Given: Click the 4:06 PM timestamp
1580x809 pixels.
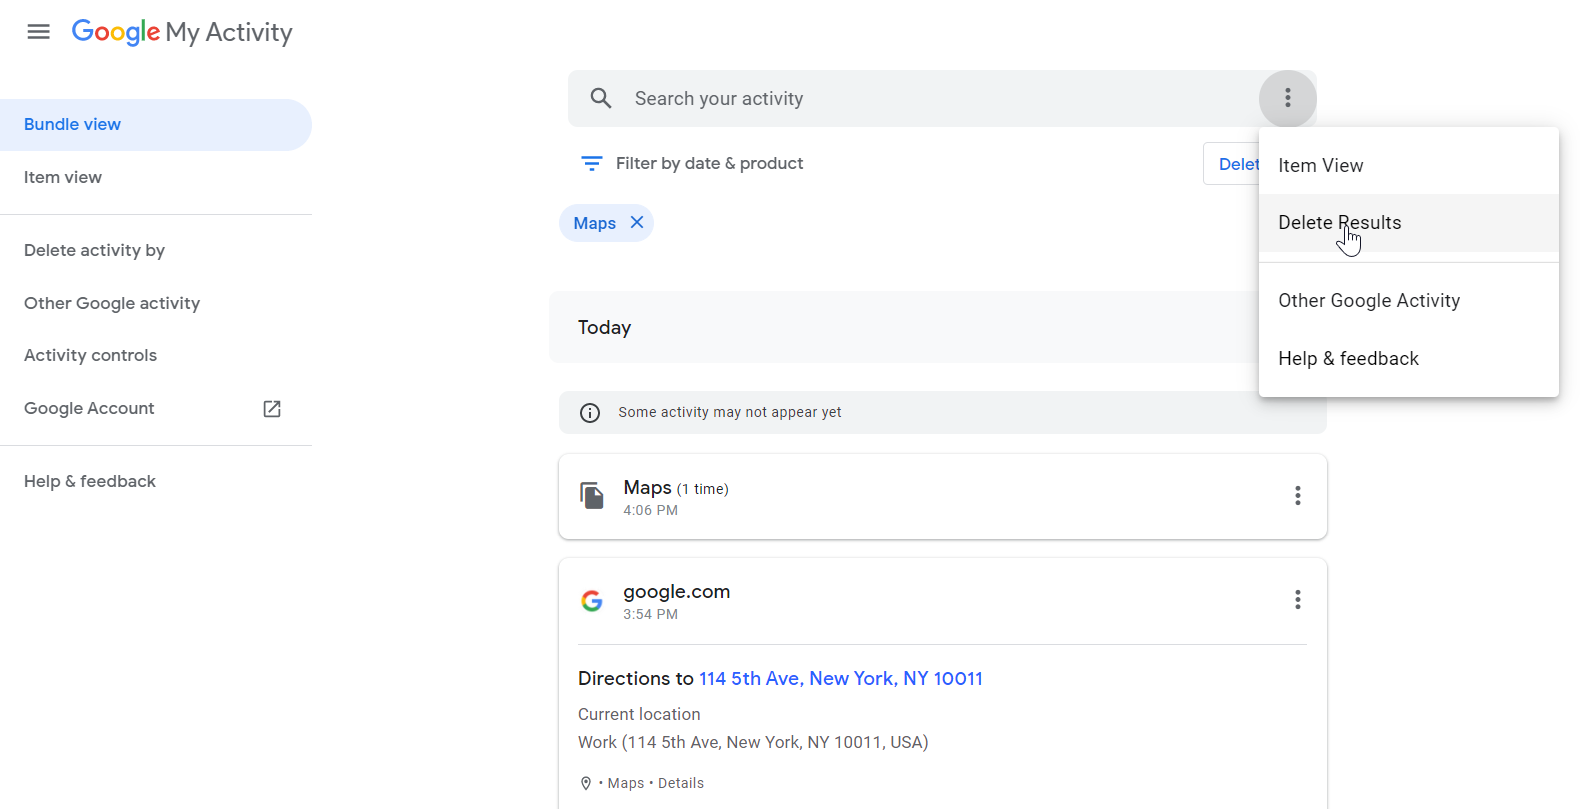Looking at the screenshot, I should click(650, 510).
